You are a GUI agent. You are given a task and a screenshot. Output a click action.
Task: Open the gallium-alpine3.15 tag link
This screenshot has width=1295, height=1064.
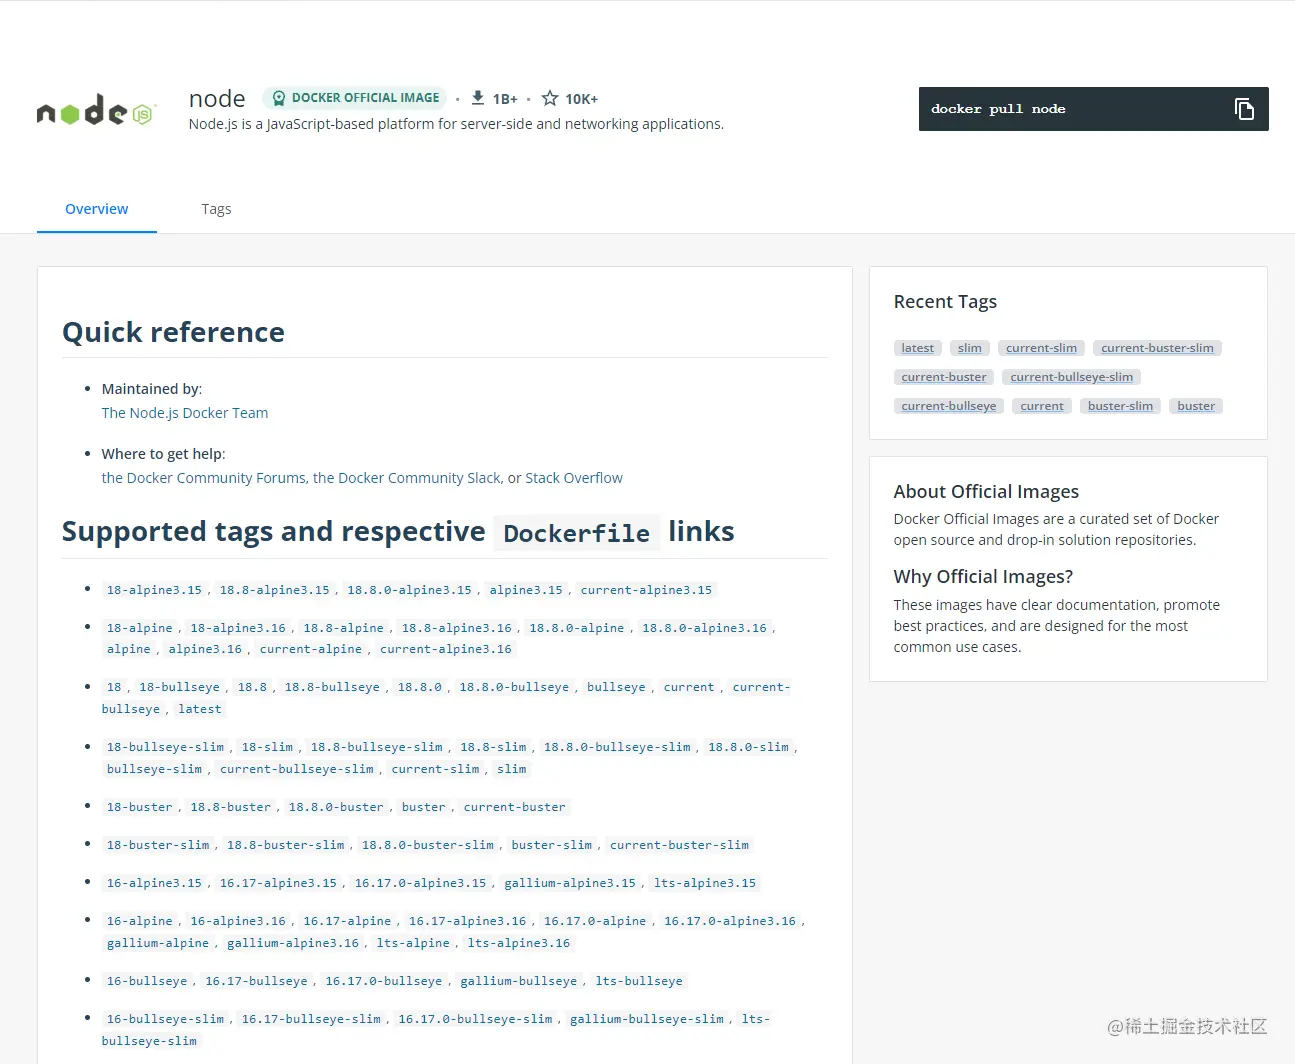(x=570, y=883)
